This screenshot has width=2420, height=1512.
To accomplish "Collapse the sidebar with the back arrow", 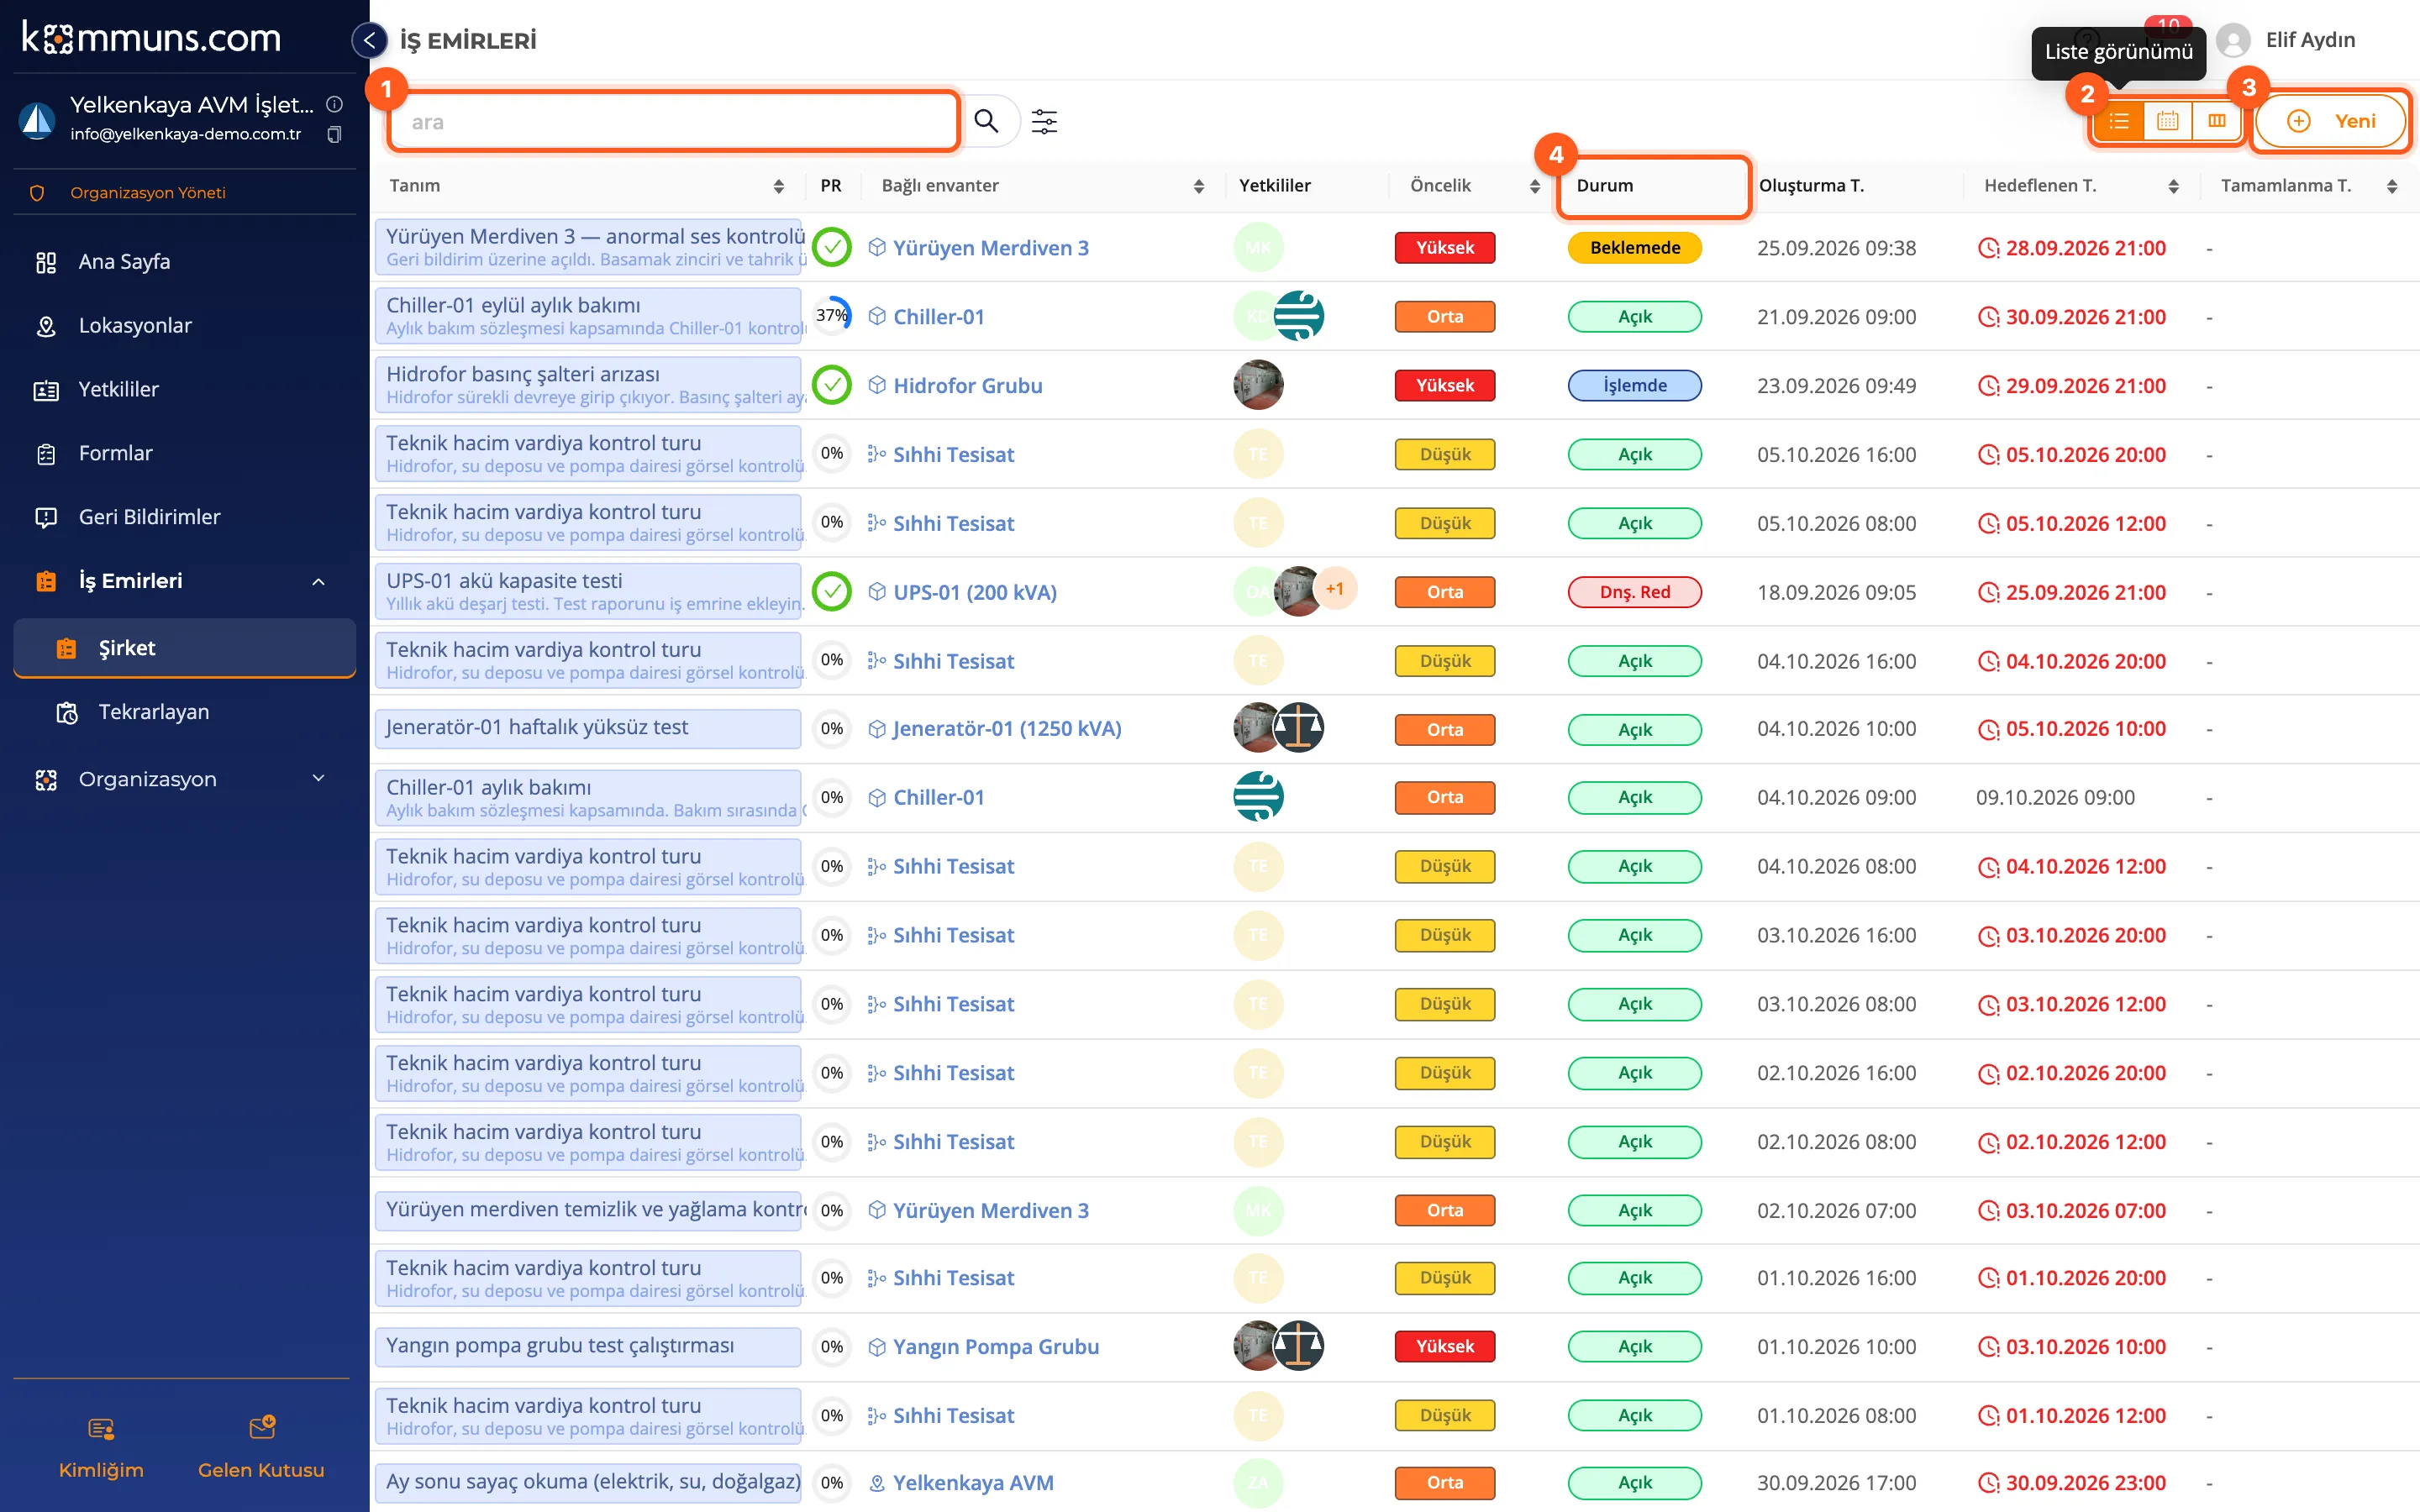I will (370, 40).
